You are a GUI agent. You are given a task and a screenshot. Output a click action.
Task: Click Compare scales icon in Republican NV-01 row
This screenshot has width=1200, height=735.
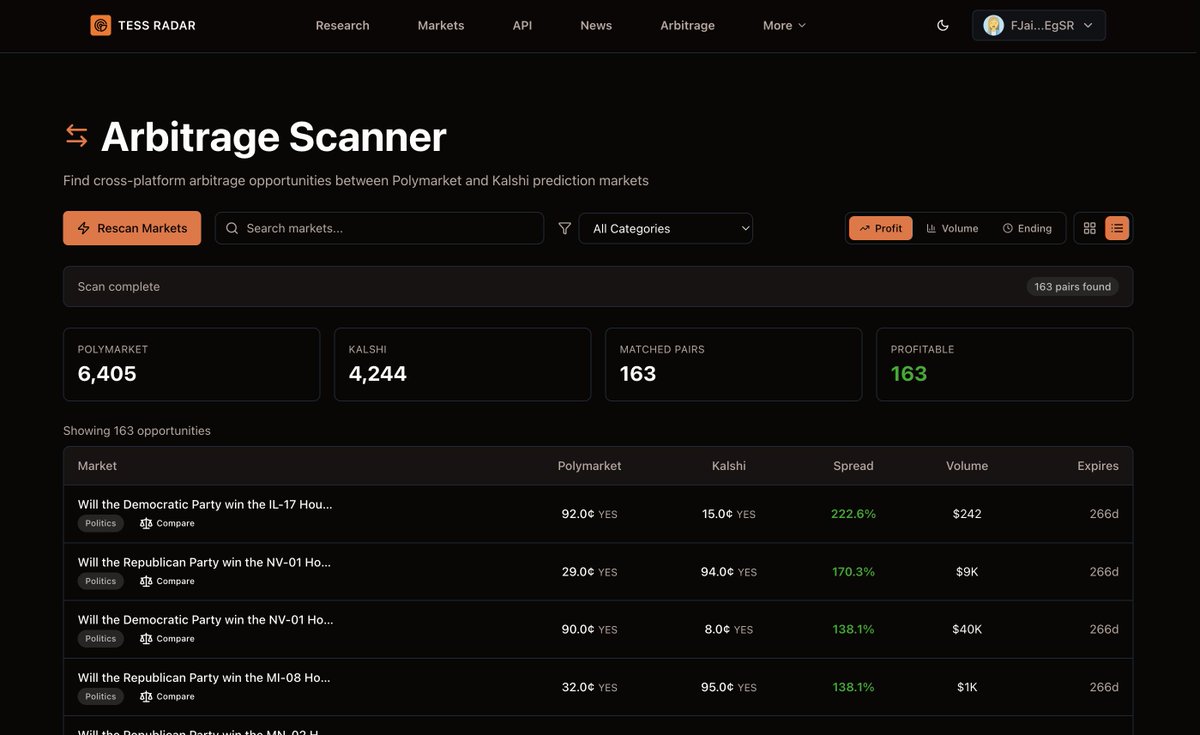point(146,581)
